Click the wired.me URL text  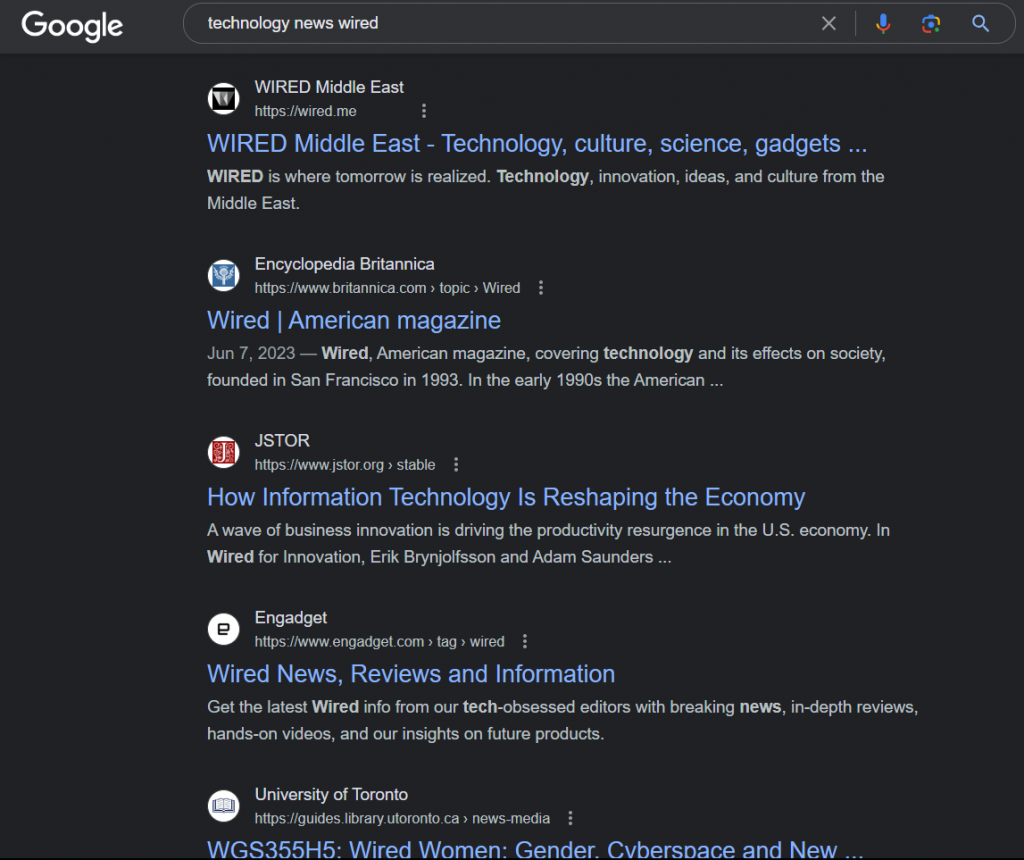pos(305,111)
